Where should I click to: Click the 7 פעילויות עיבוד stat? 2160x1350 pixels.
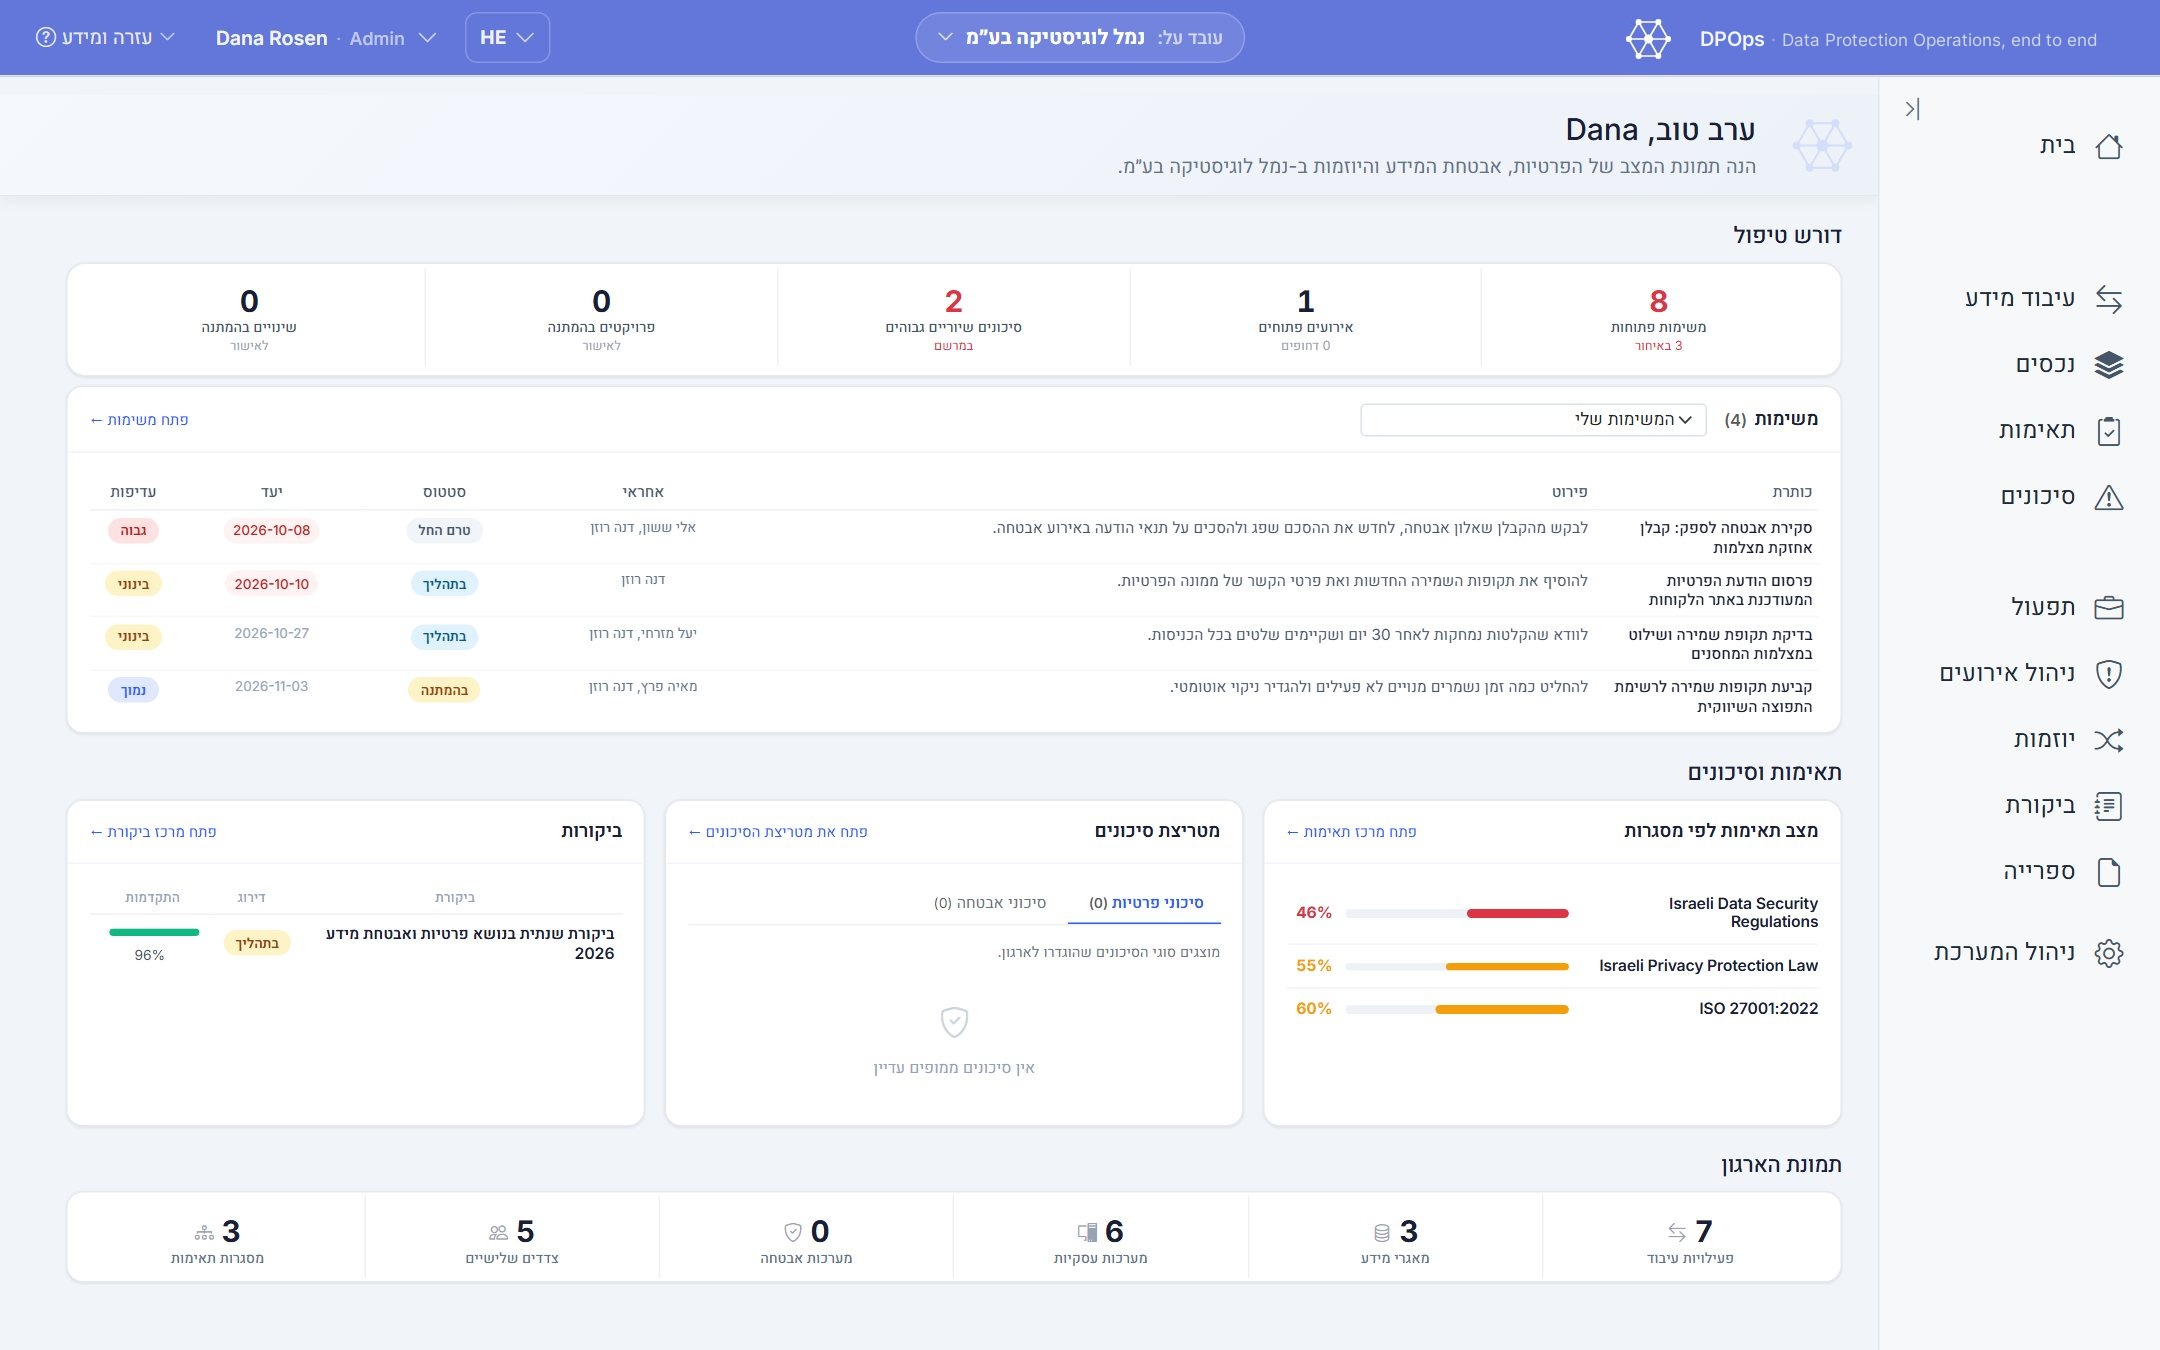click(1691, 1239)
